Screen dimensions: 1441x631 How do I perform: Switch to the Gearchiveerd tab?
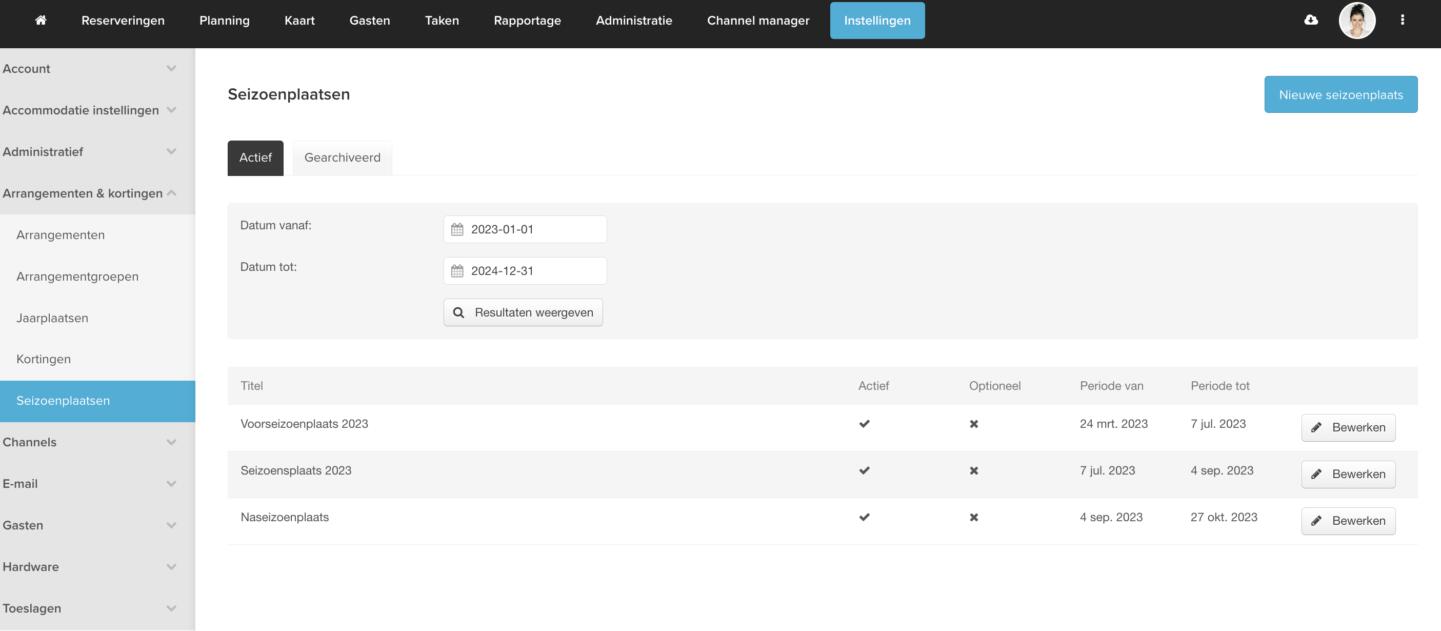(342, 158)
